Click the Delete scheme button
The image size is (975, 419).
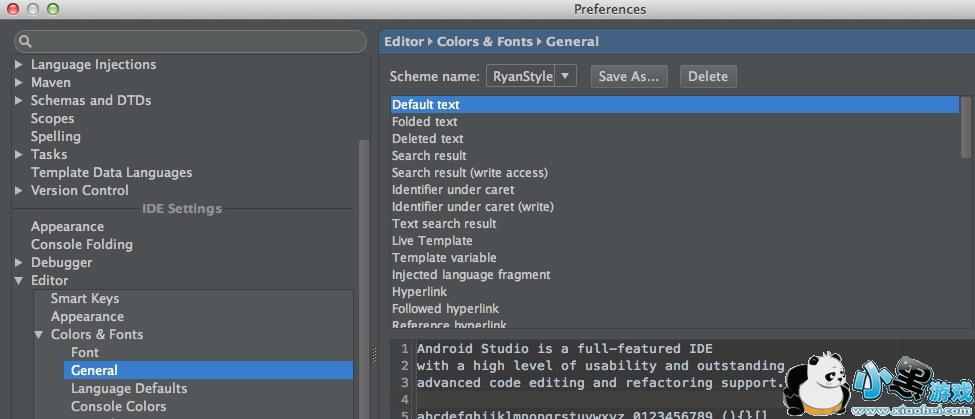click(707, 76)
